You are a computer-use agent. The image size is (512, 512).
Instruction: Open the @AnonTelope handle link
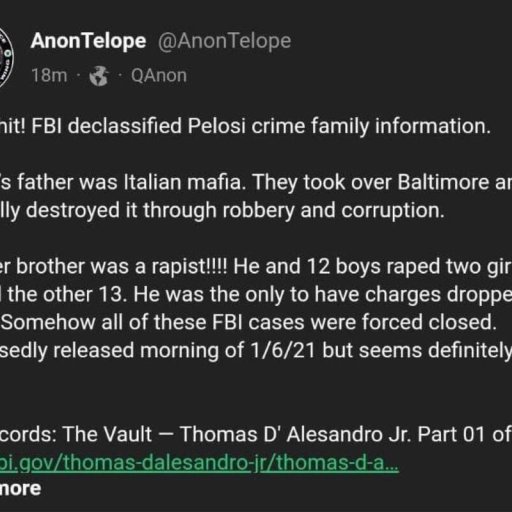click(x=224, y=41)
